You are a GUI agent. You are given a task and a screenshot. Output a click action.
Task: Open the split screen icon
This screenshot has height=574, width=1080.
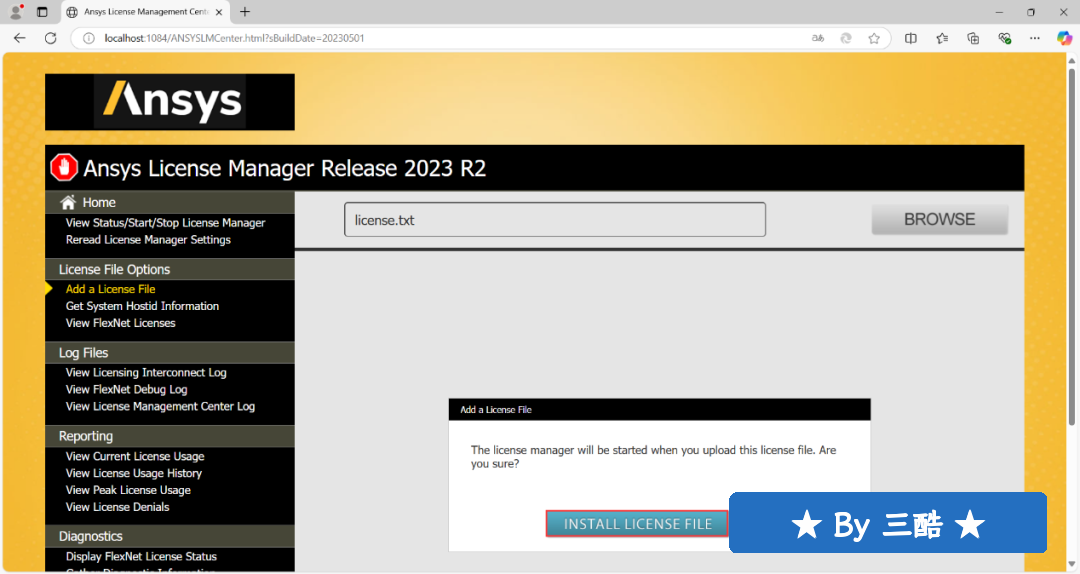(911, 38)
